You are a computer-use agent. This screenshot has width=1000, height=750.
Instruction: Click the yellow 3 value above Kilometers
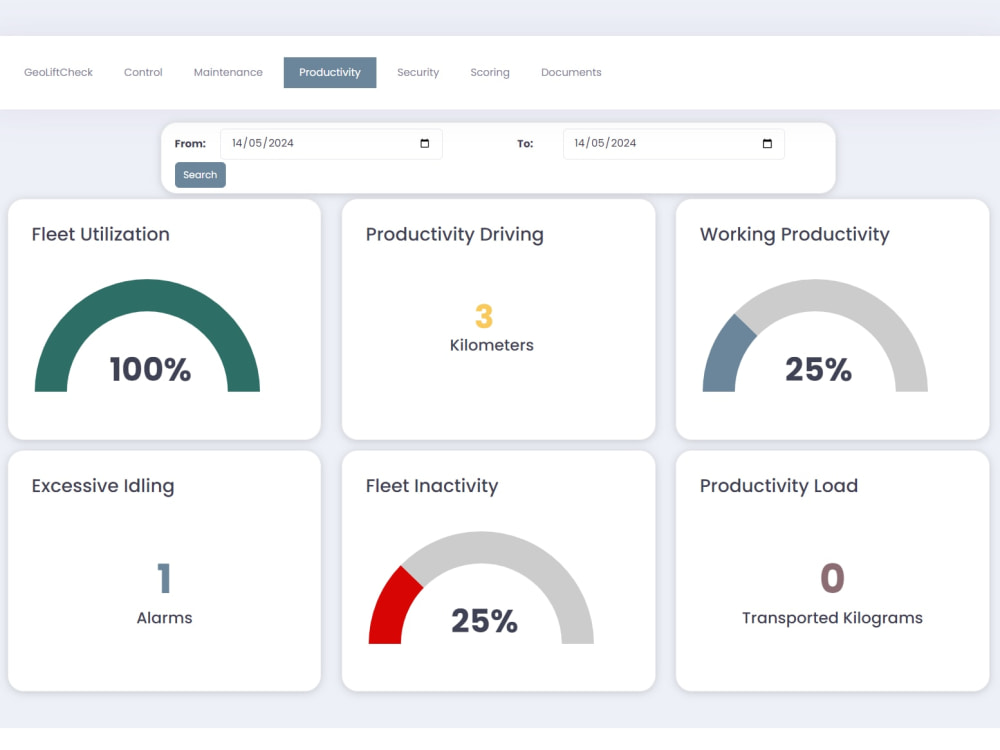click(484, 316)
